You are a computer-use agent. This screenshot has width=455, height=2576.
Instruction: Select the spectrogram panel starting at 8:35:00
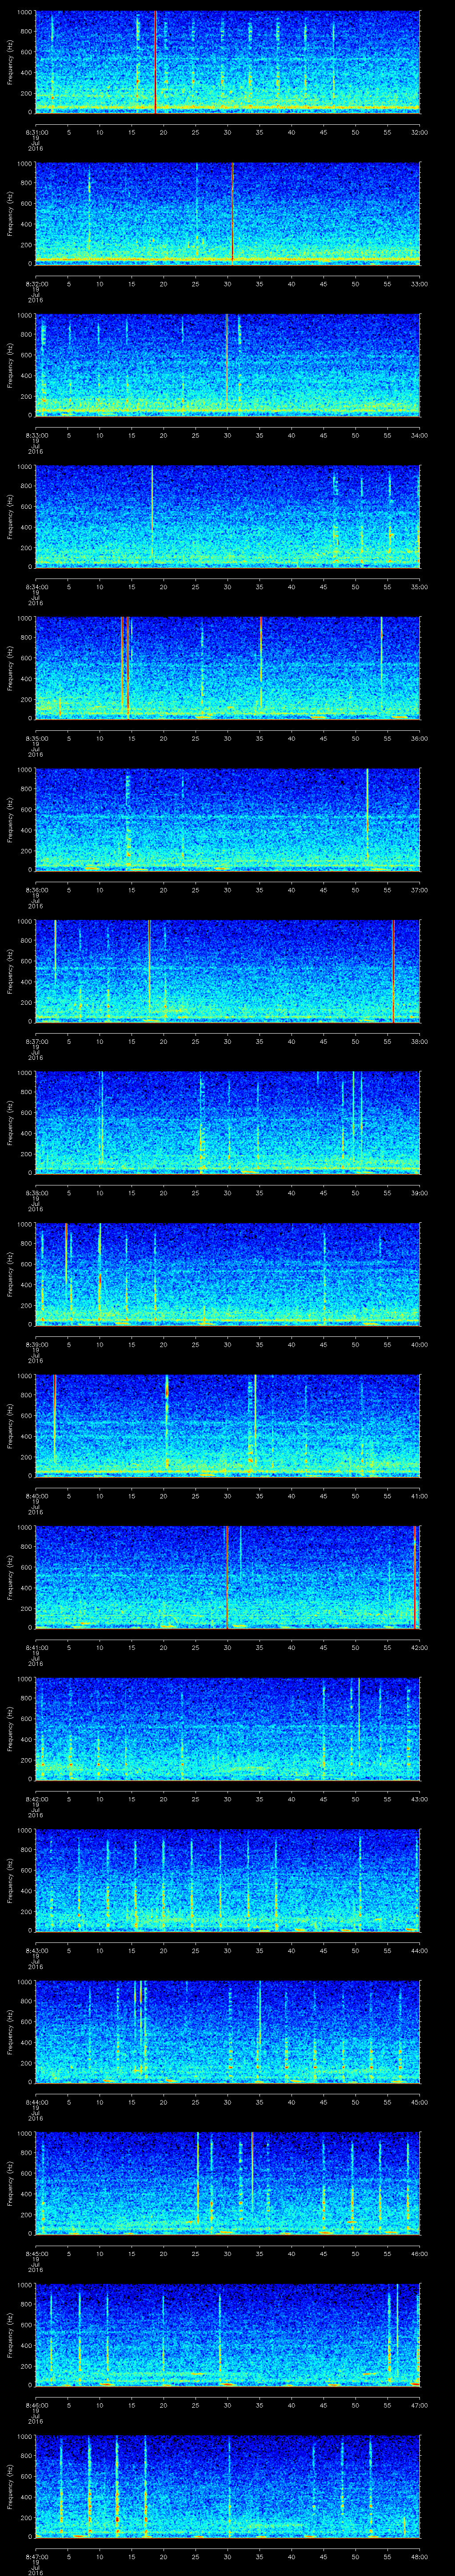[227, 668]
